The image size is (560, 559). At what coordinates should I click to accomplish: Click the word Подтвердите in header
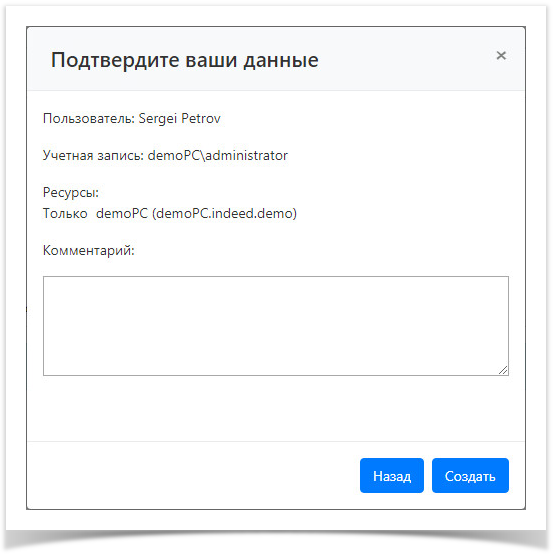pyautogui.click(x=115, y=60)
